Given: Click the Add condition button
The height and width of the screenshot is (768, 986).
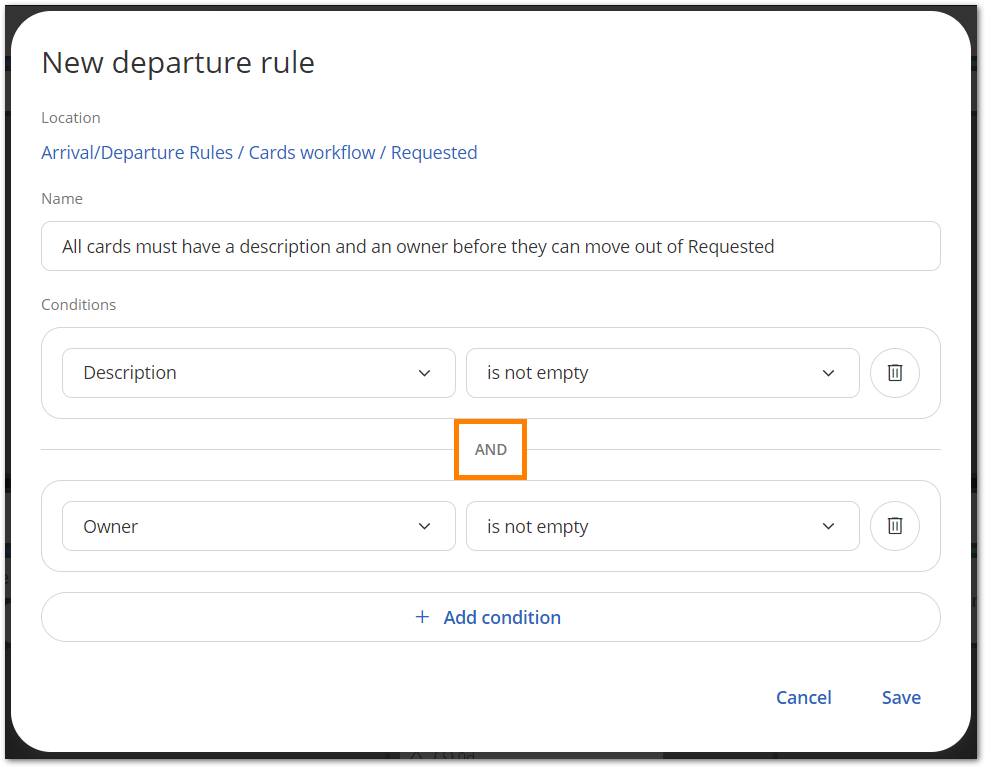Looking at the screenshot, I should click(490, 617).
